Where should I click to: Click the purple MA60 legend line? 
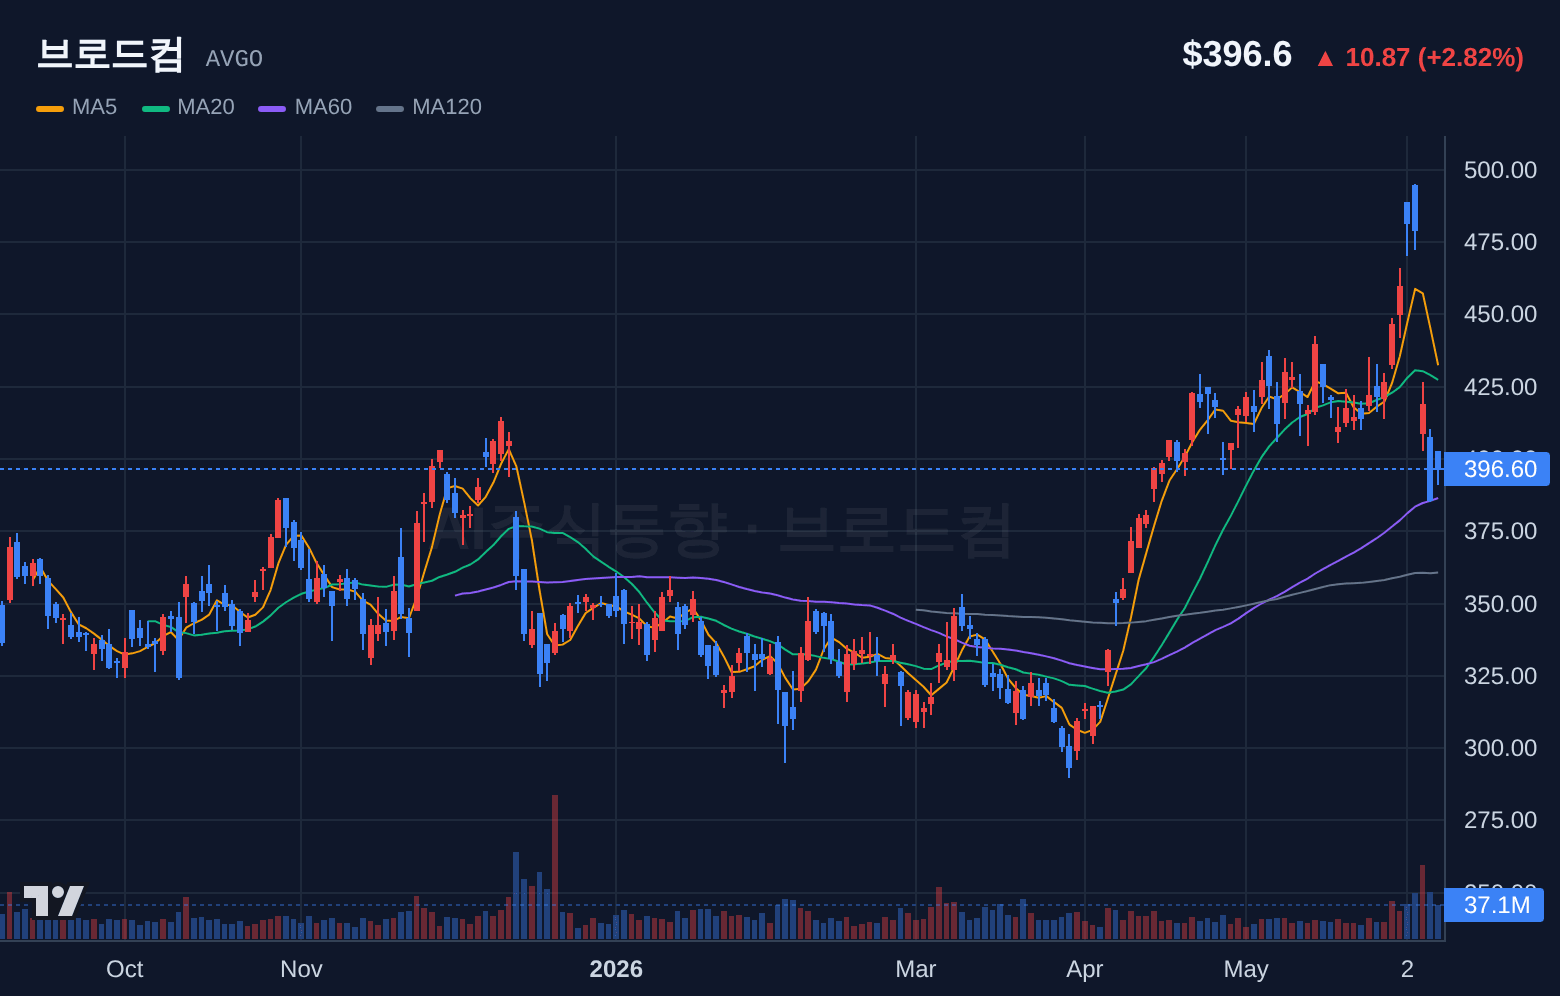tap(272, 108)
